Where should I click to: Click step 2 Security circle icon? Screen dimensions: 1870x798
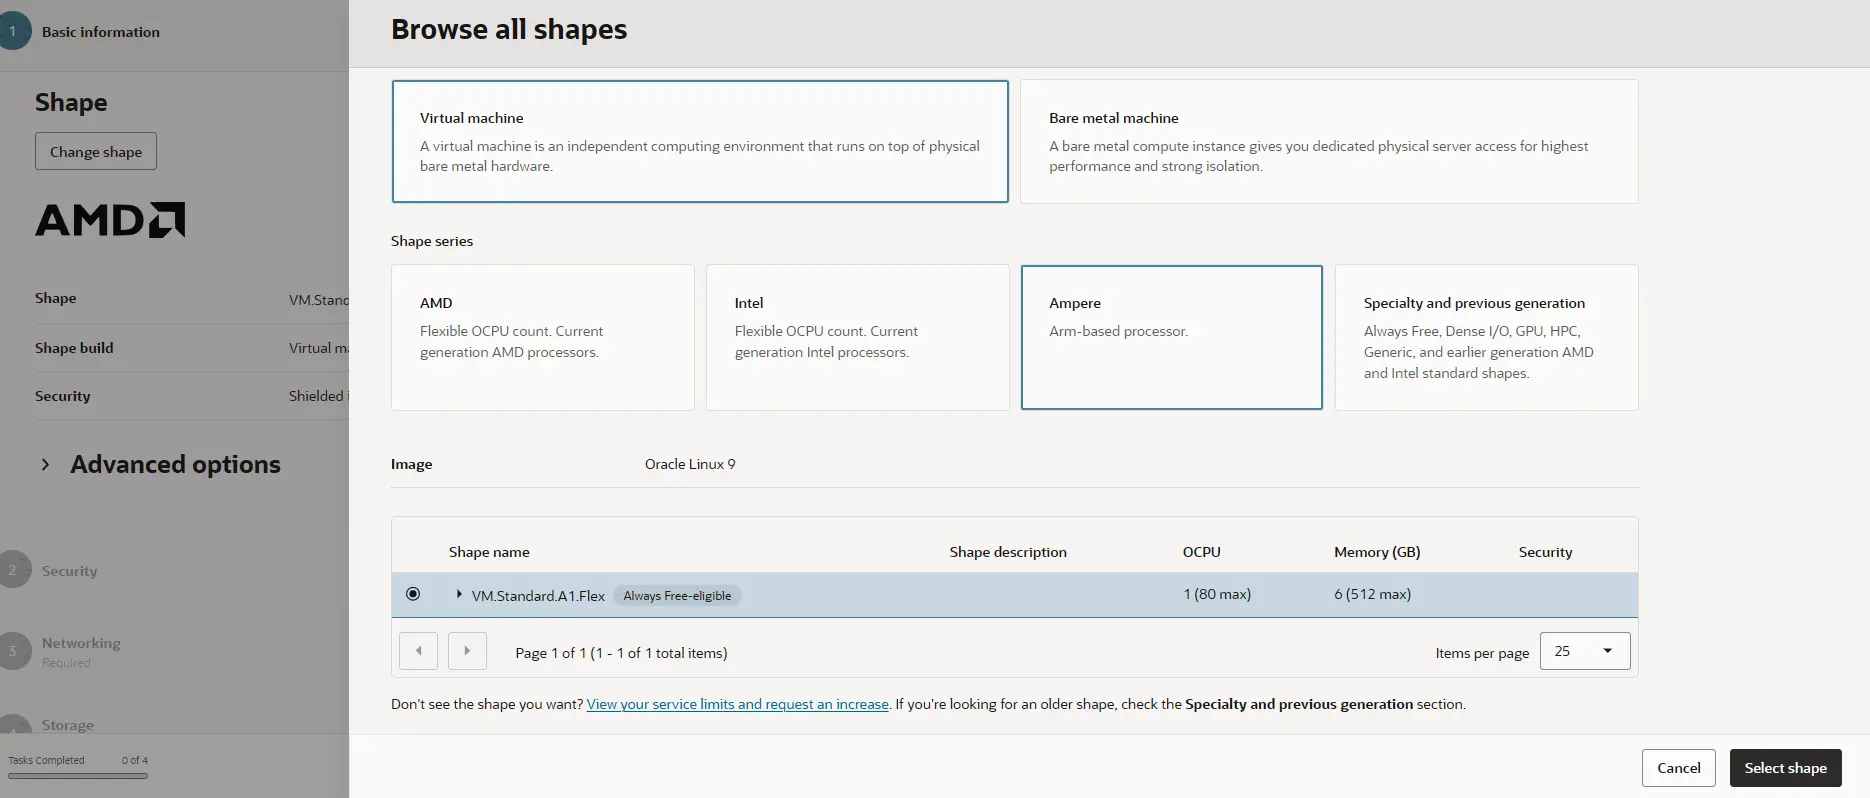[13, 570]
